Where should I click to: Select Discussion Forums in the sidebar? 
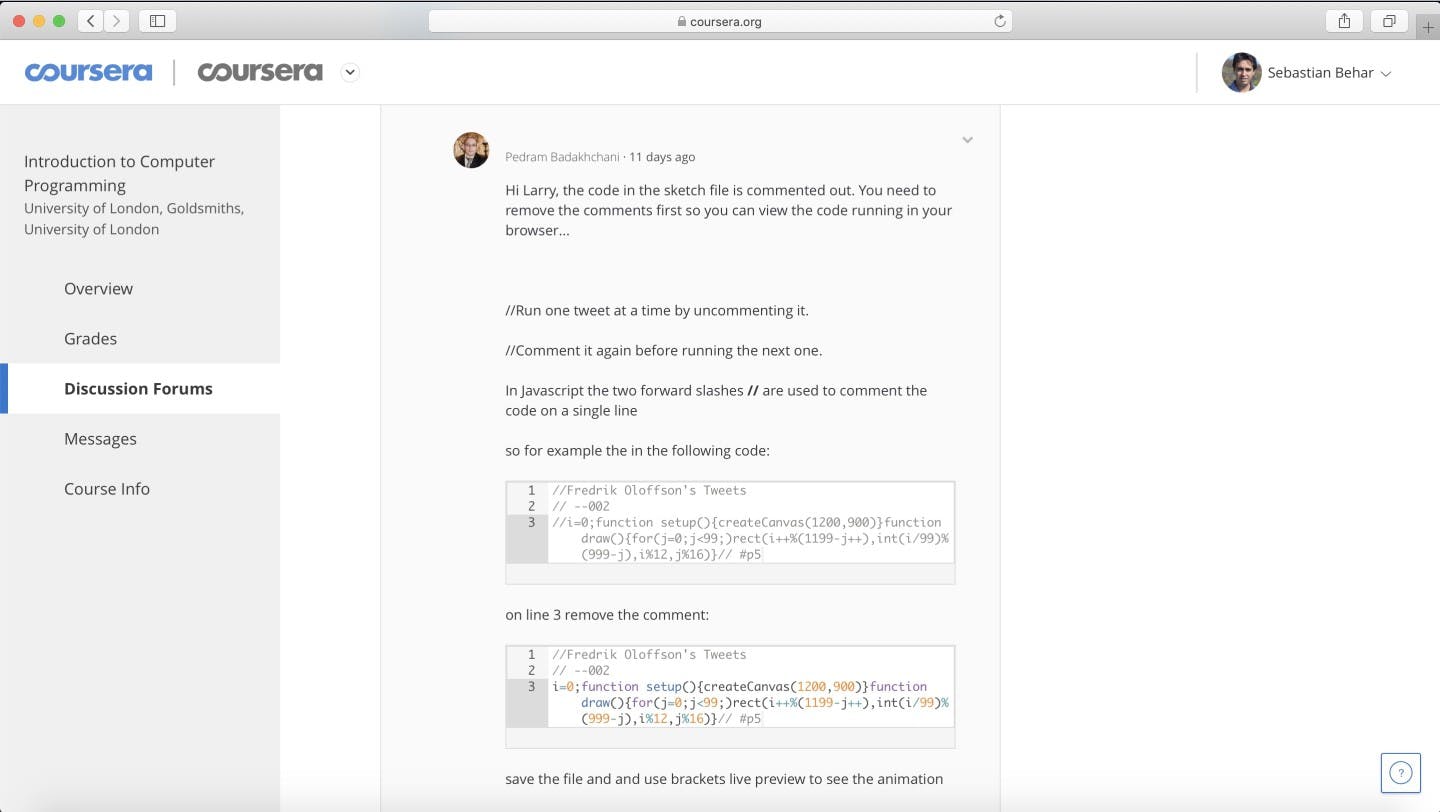[138, 388]
